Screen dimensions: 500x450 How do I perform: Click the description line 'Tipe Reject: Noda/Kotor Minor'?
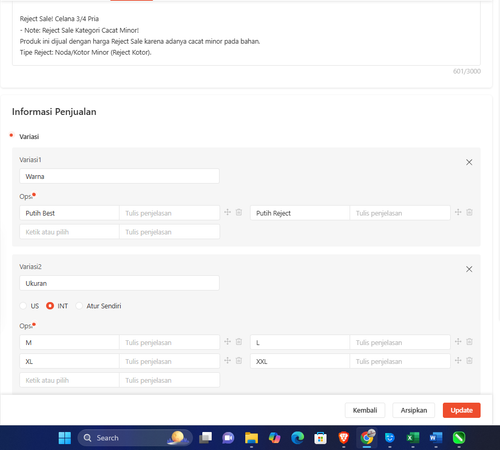85,52
